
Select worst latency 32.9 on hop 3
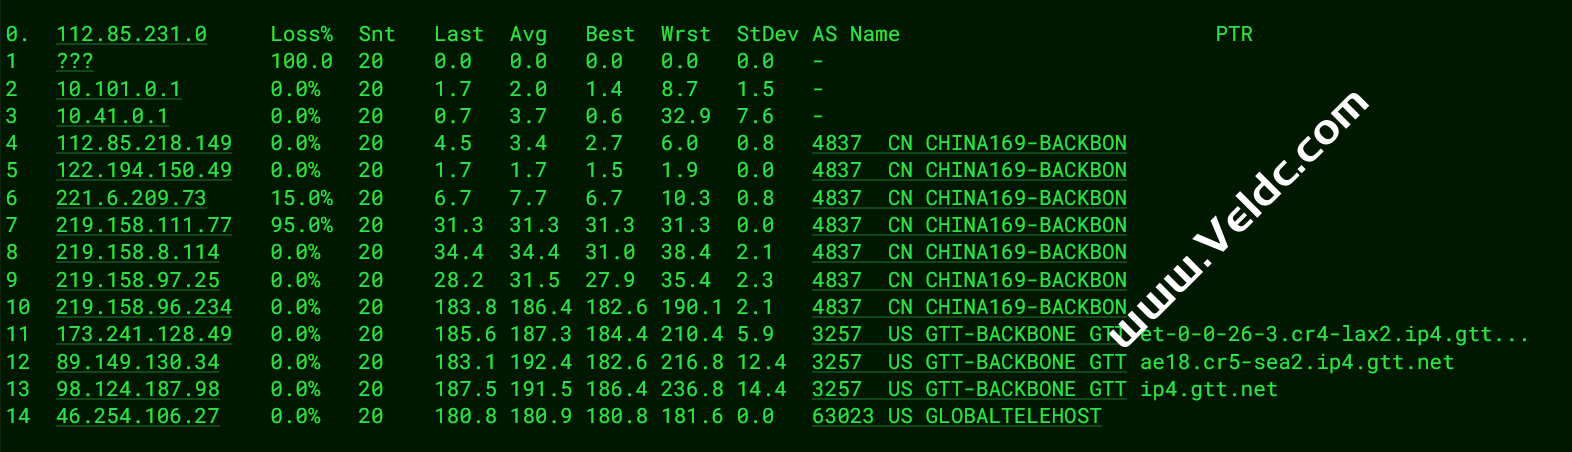(685, 116)
